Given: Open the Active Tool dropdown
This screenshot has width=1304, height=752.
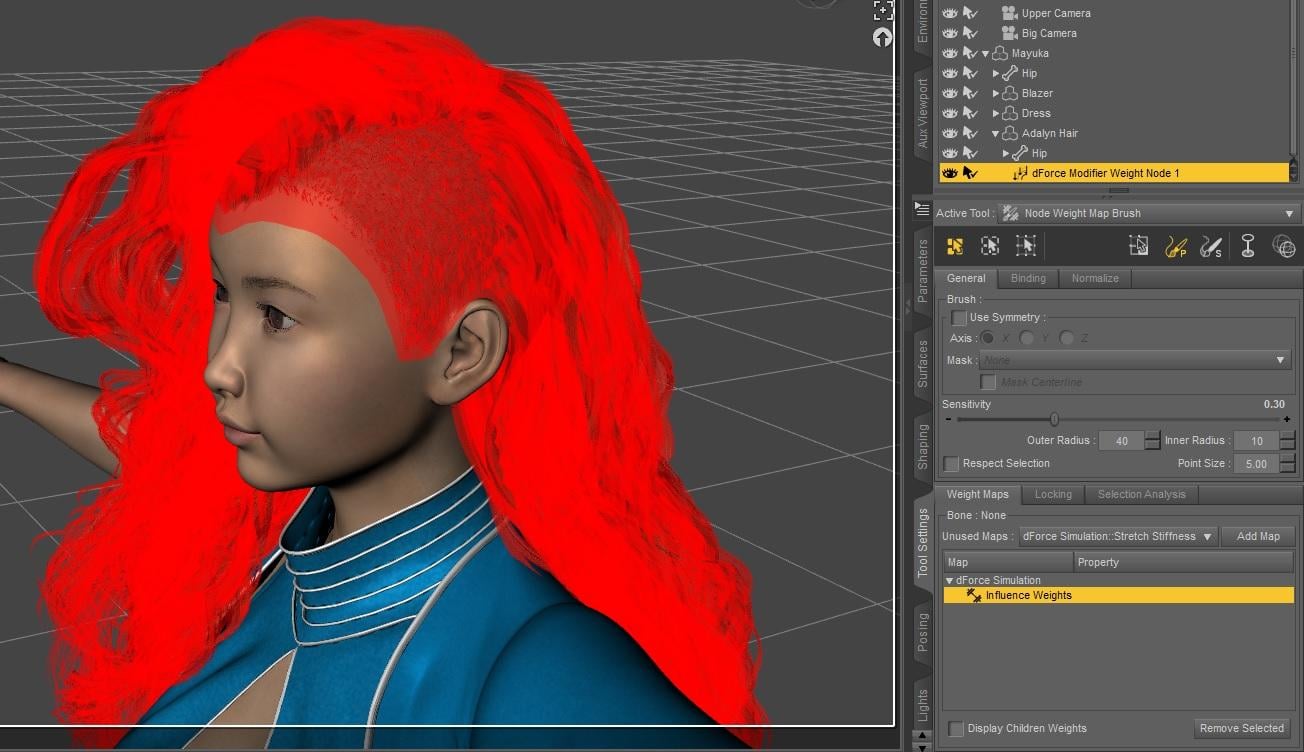Looking at the screenshot, I should 1148,213.
